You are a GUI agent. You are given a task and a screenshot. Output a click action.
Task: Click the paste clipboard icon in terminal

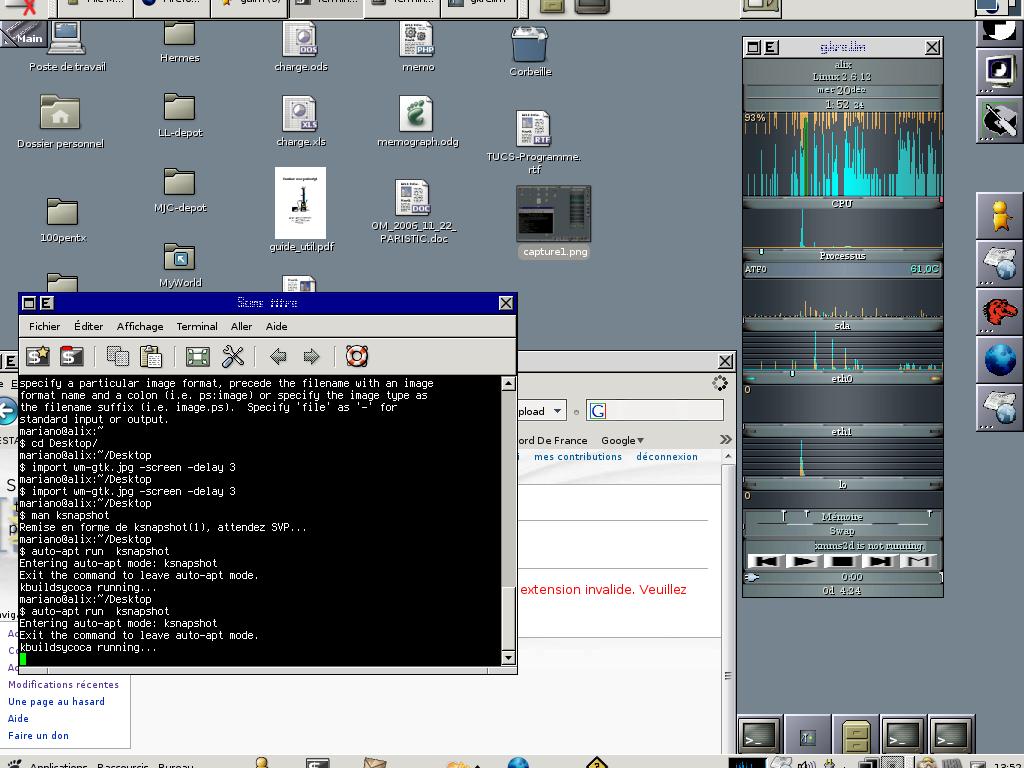click(x=151, y=356)
